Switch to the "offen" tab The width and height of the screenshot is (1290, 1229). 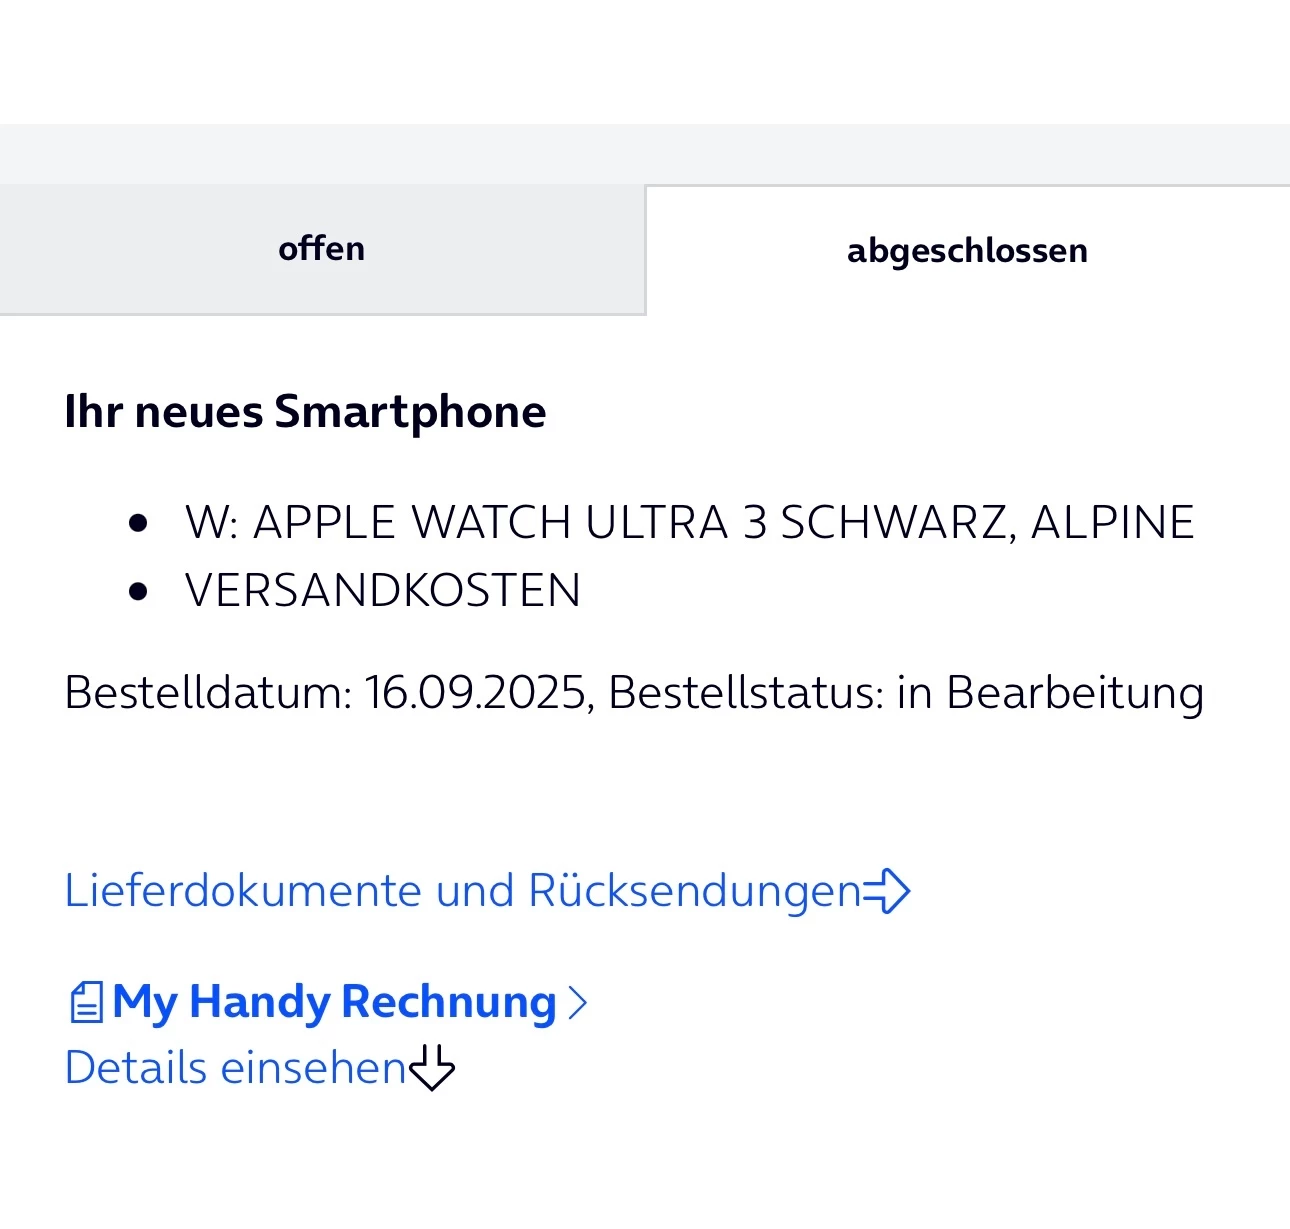click(321, 249)
